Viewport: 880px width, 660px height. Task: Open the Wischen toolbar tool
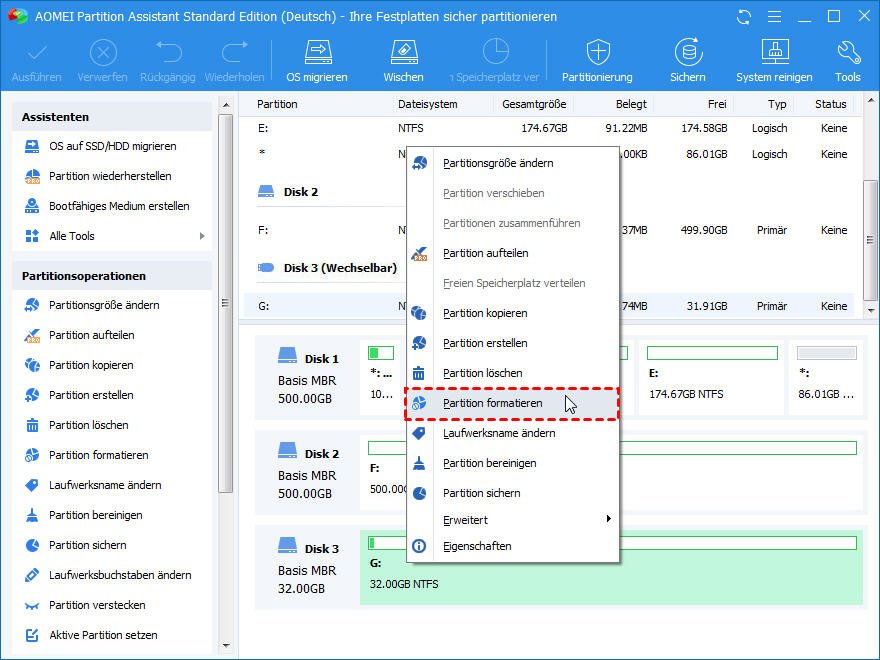[404, 61]
